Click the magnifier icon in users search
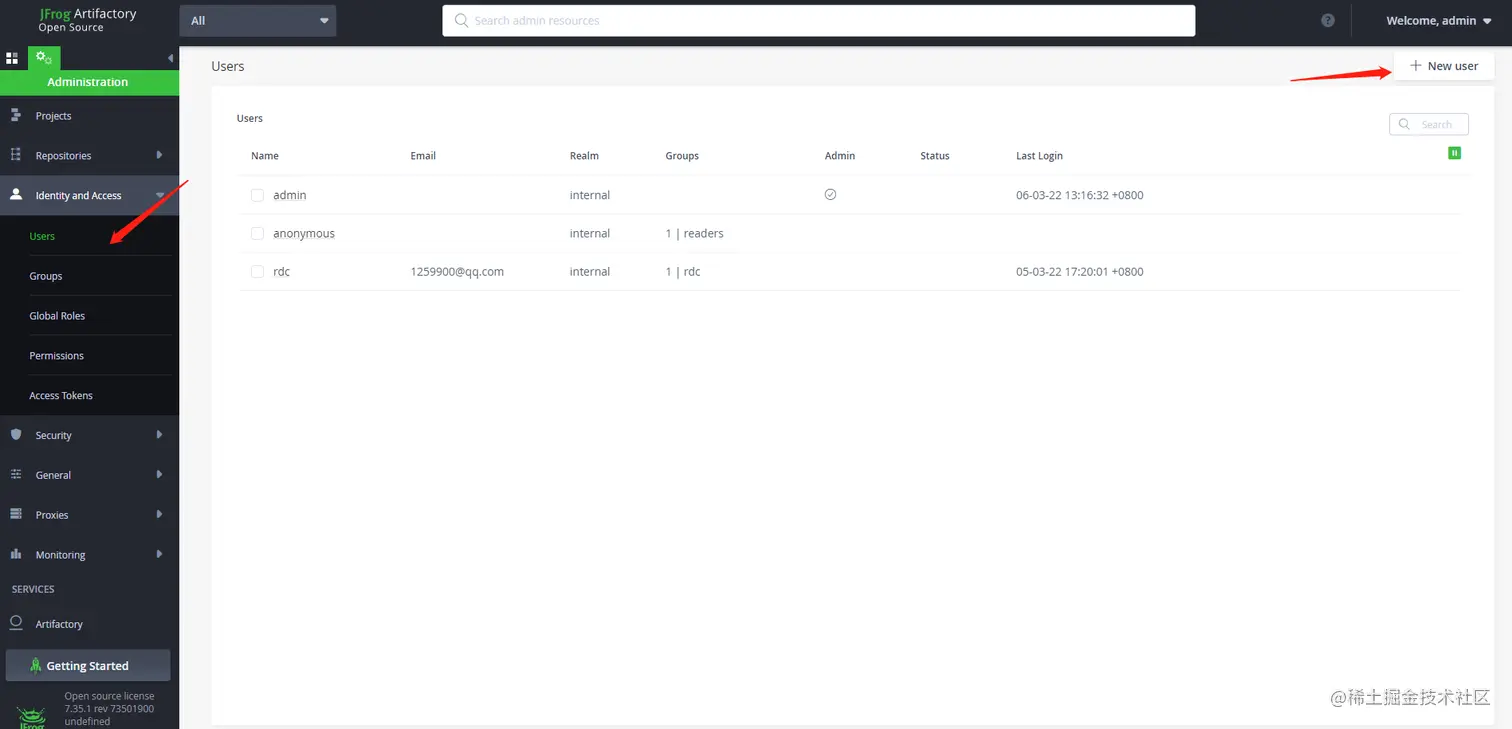 [x=1405, y=124]
